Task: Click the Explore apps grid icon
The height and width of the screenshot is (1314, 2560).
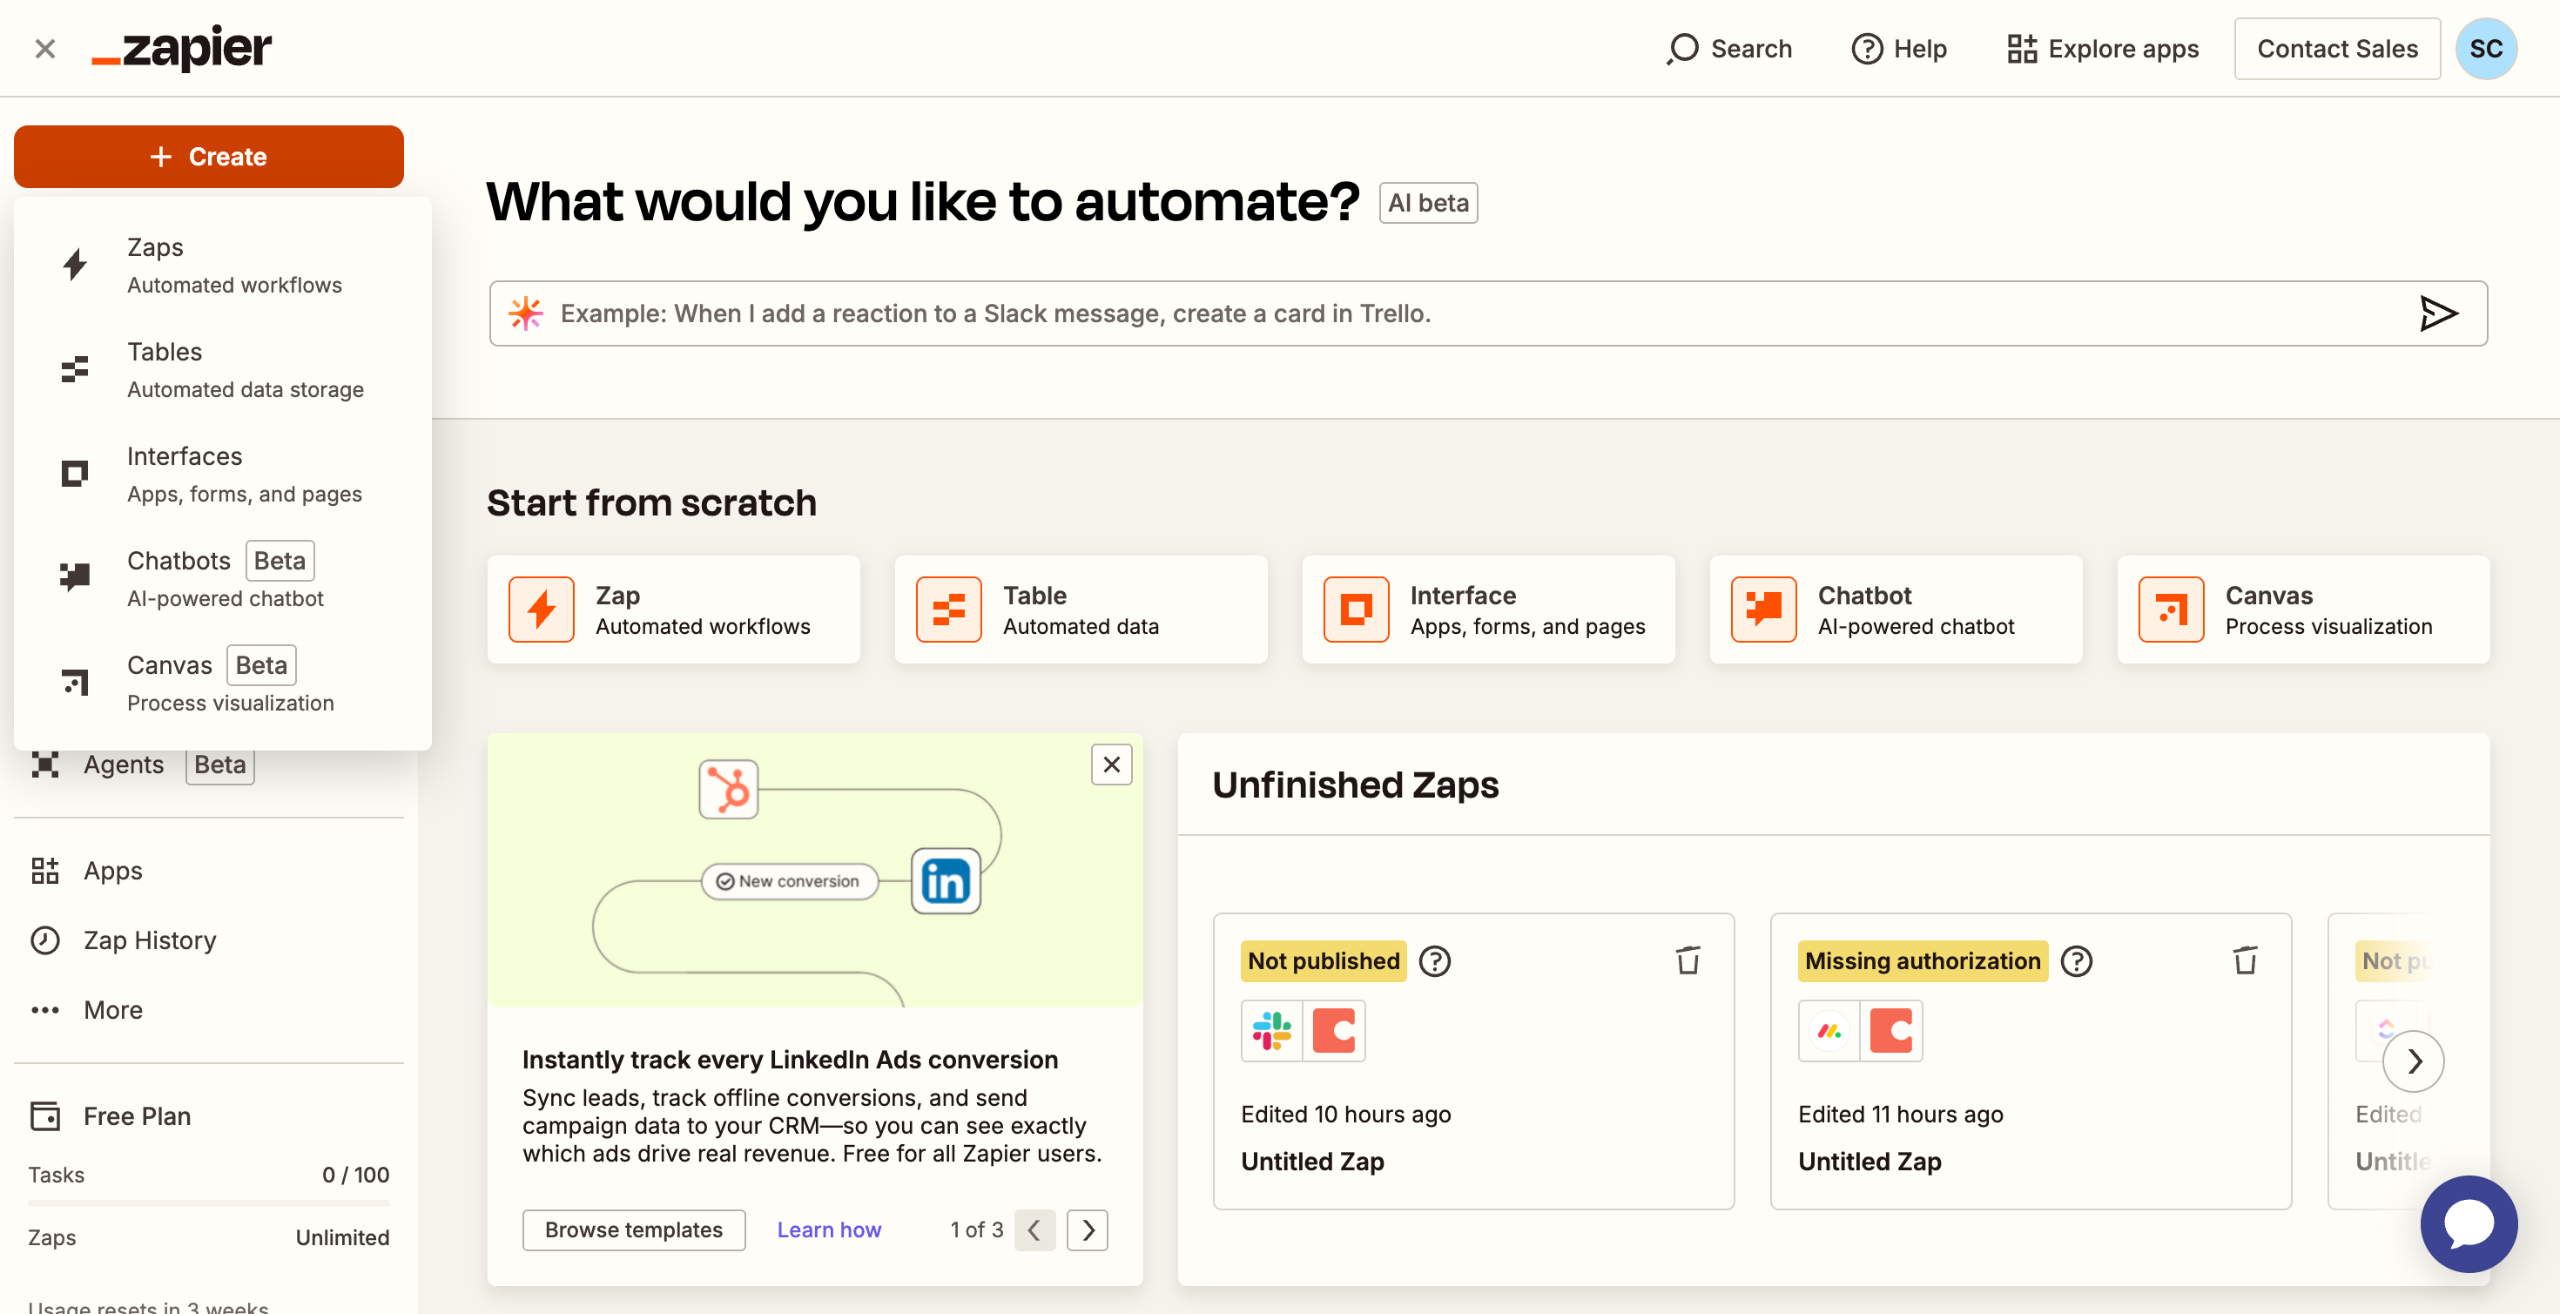Action: click(2021, 48)
